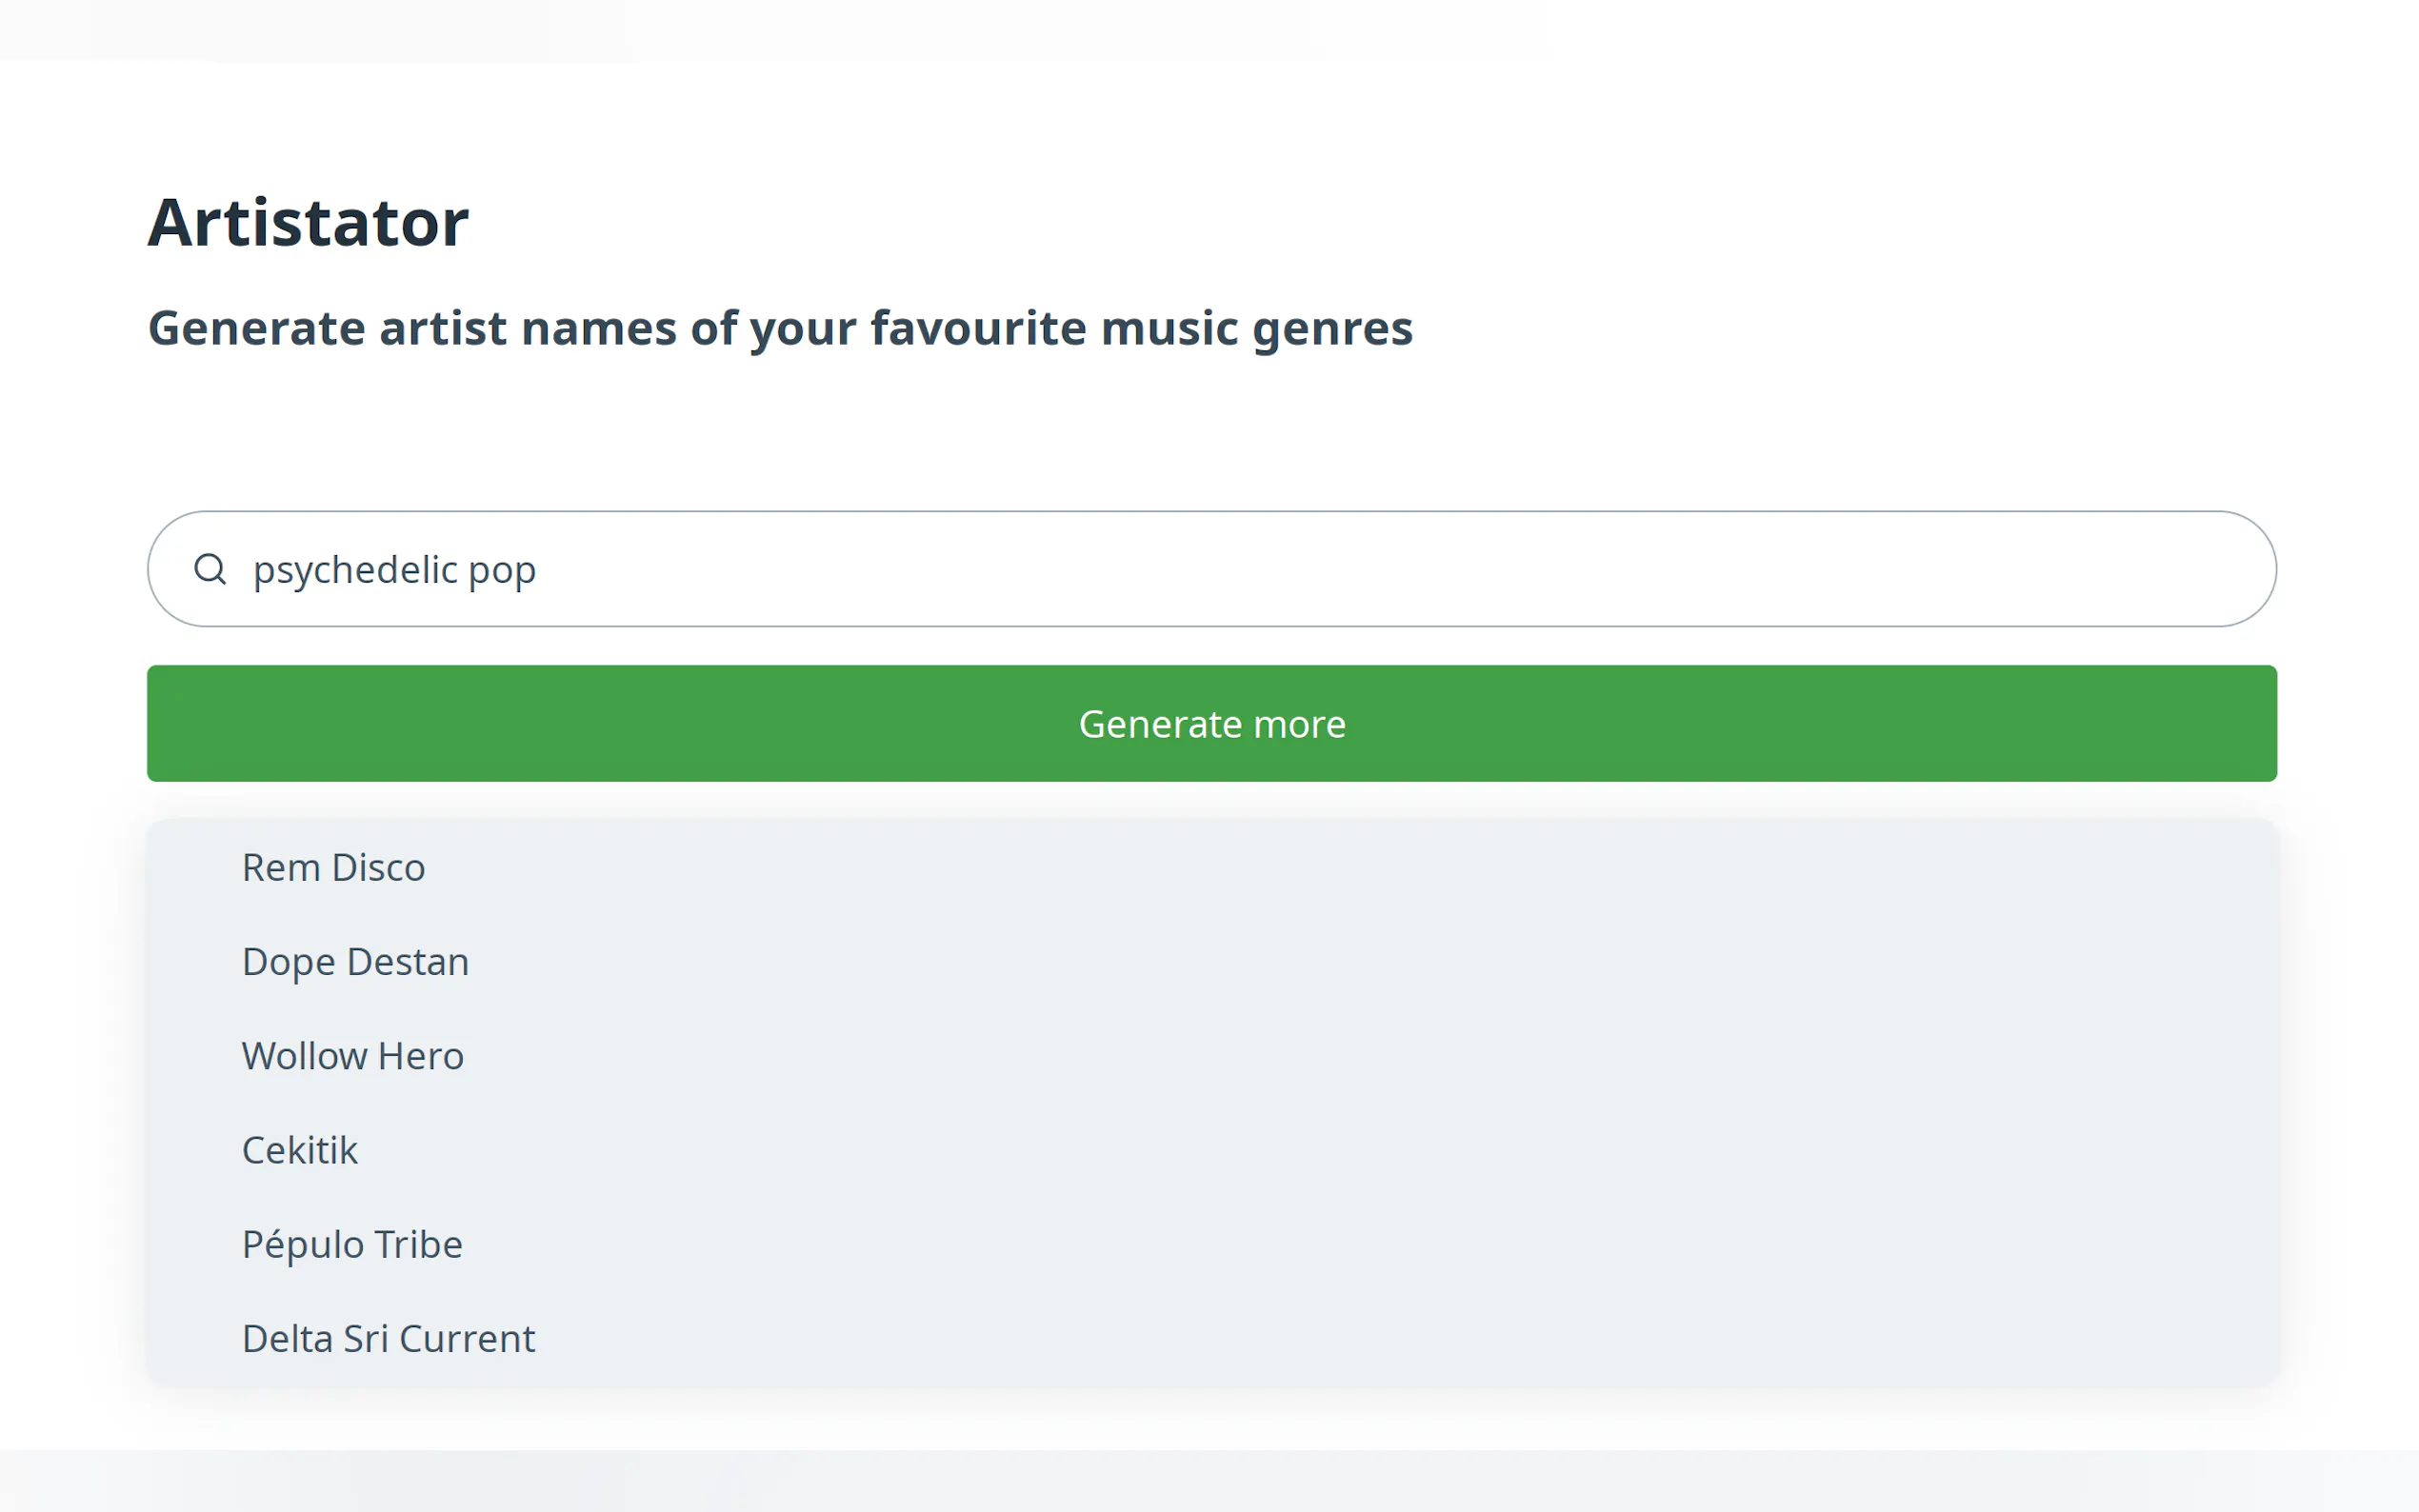Select the artist name Rem Disco
2419x1512 pixels.
tap(333, 867)
